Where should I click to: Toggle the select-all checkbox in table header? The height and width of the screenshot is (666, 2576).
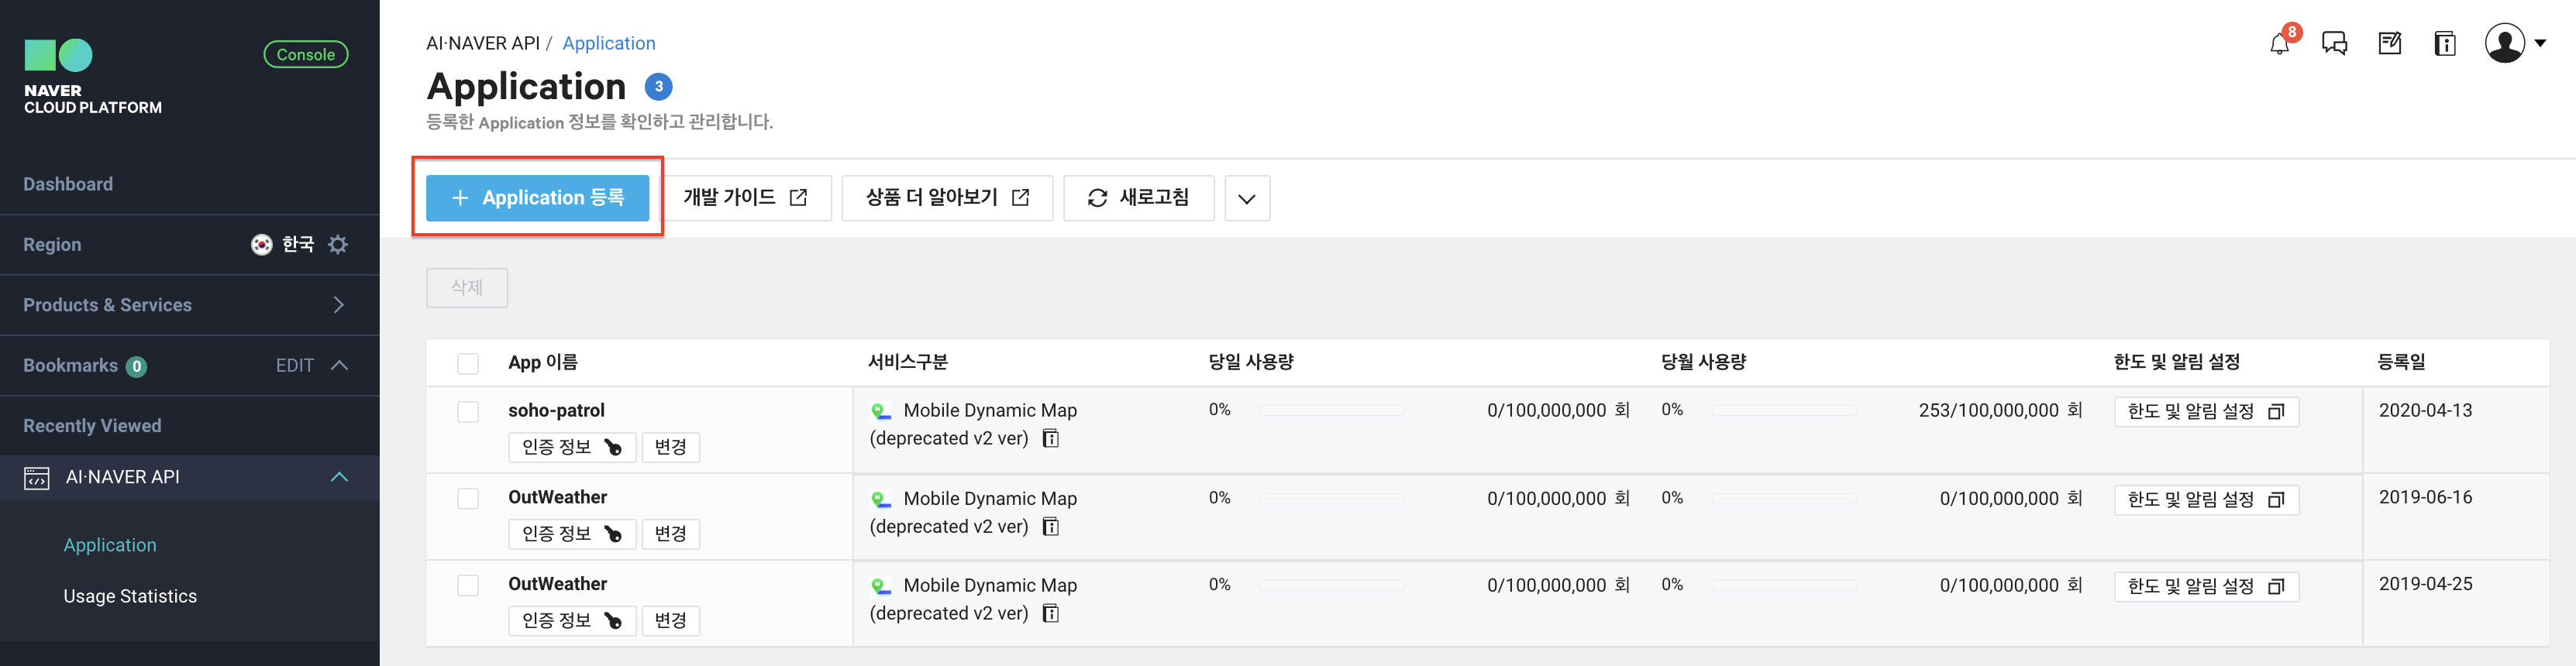468,364
